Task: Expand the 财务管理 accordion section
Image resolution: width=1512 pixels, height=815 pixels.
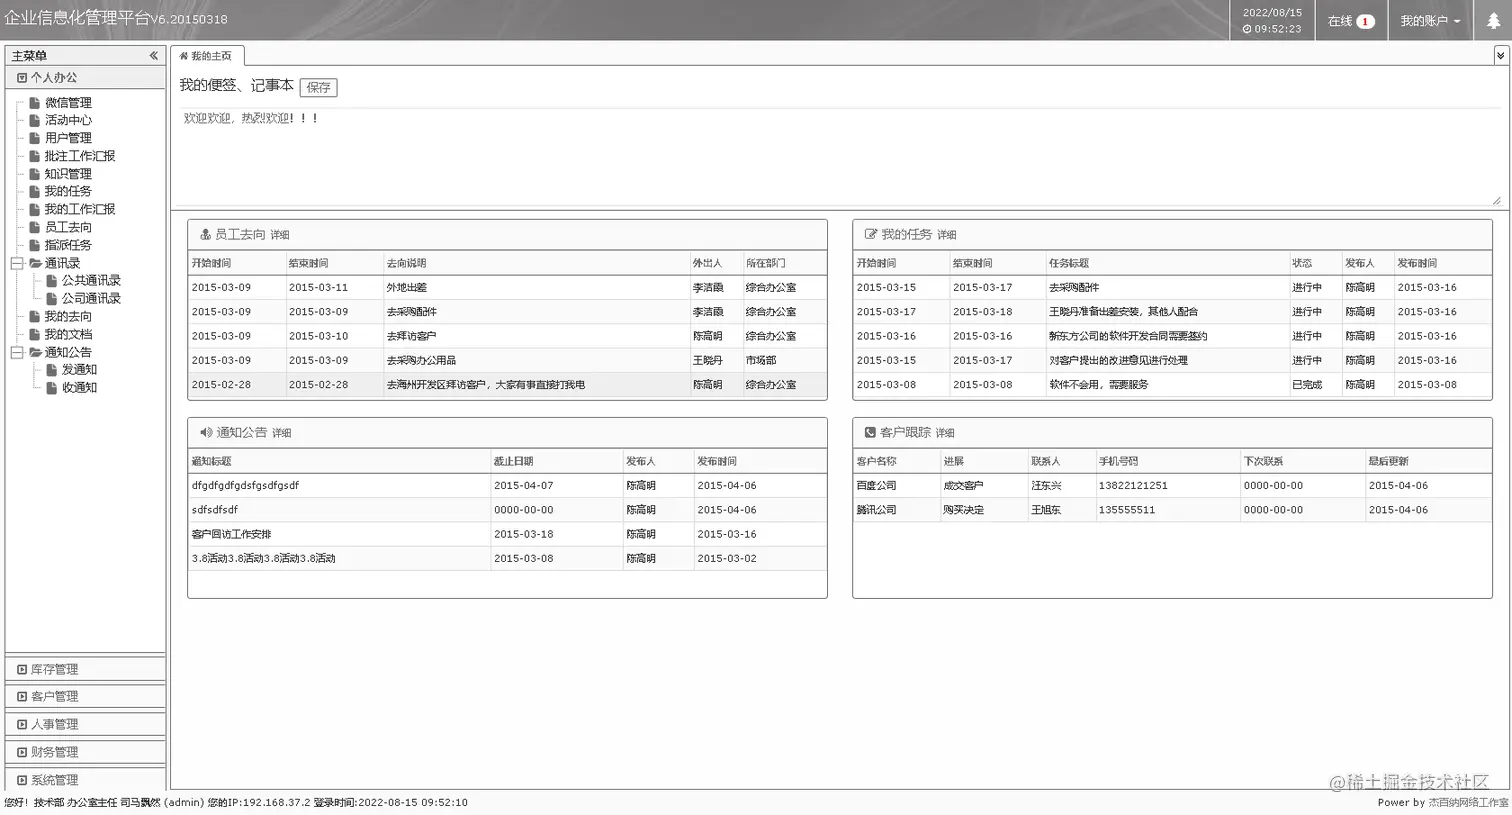Action: tap(85, 752)
